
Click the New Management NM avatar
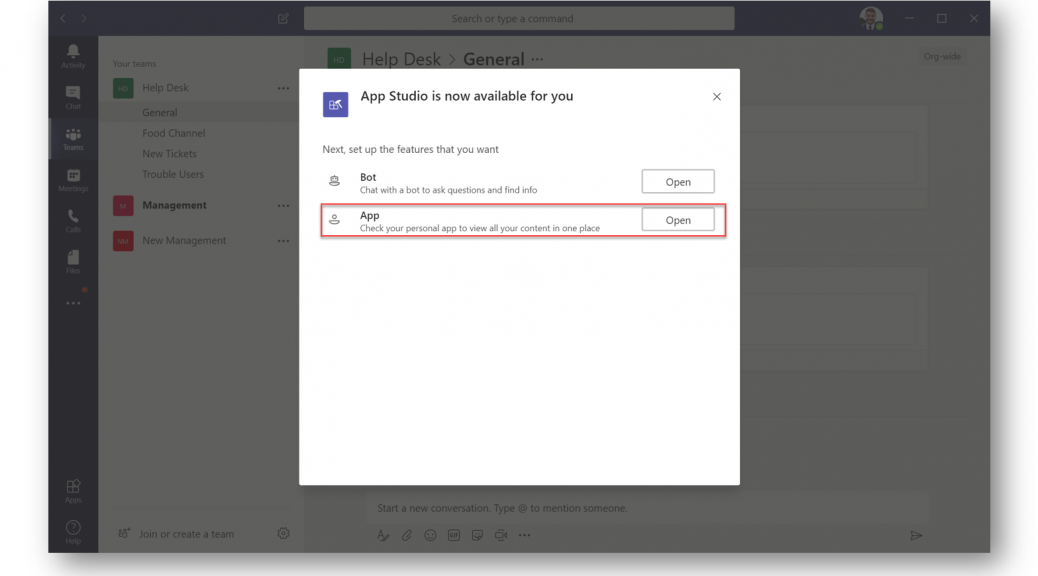point(123,241)
